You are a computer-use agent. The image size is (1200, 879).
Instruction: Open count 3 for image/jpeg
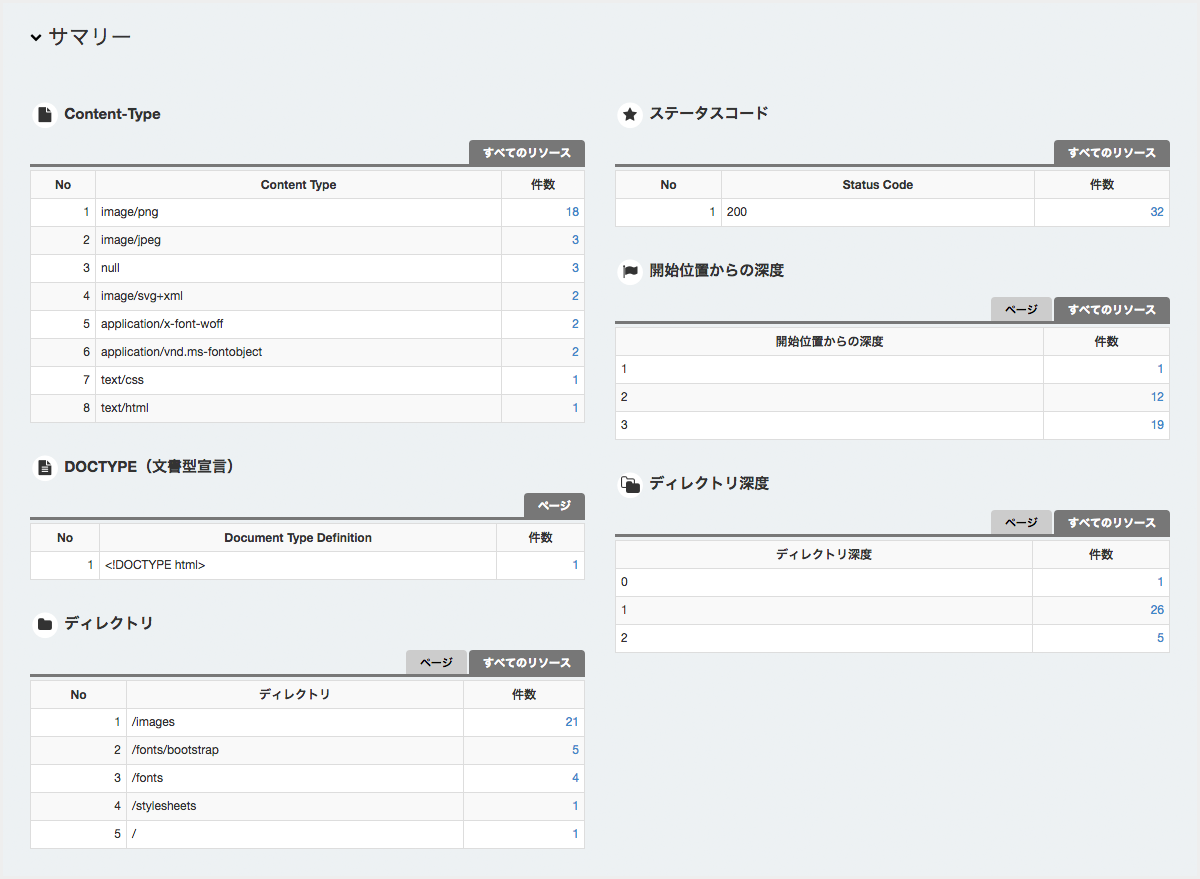[575, 240]
